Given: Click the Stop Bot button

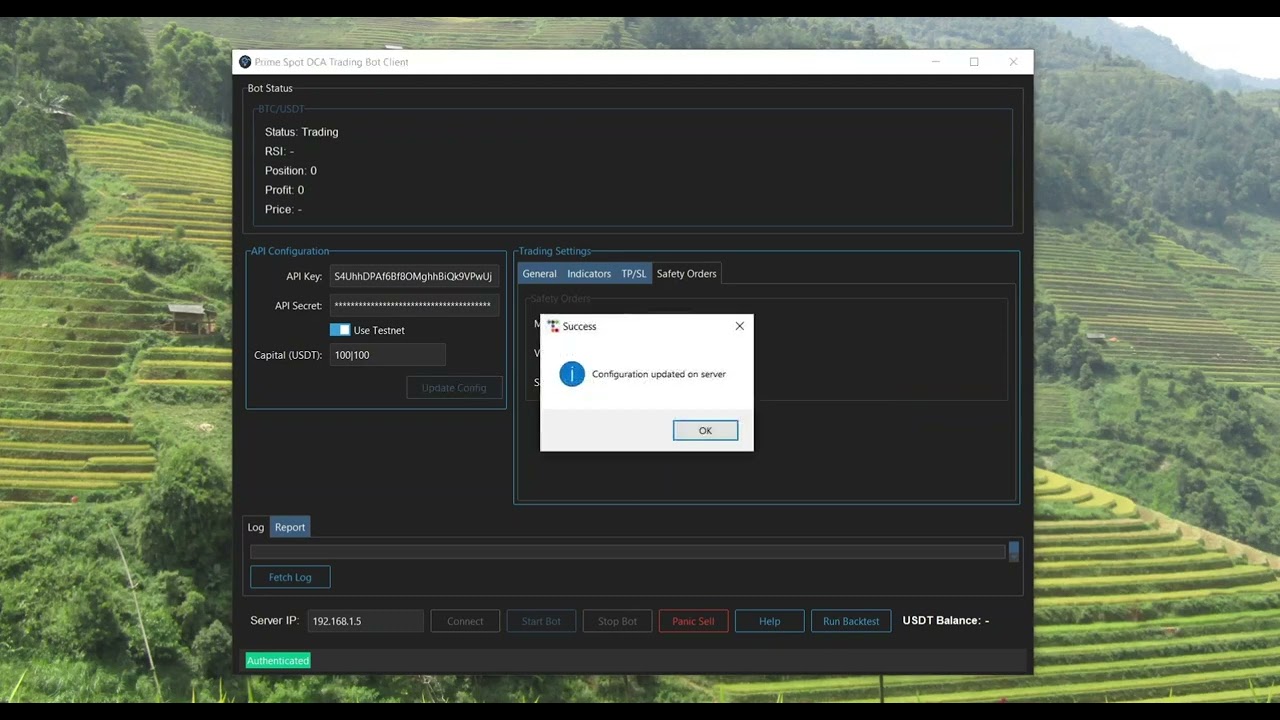Looking at the screenshot, I should (617, 621).
